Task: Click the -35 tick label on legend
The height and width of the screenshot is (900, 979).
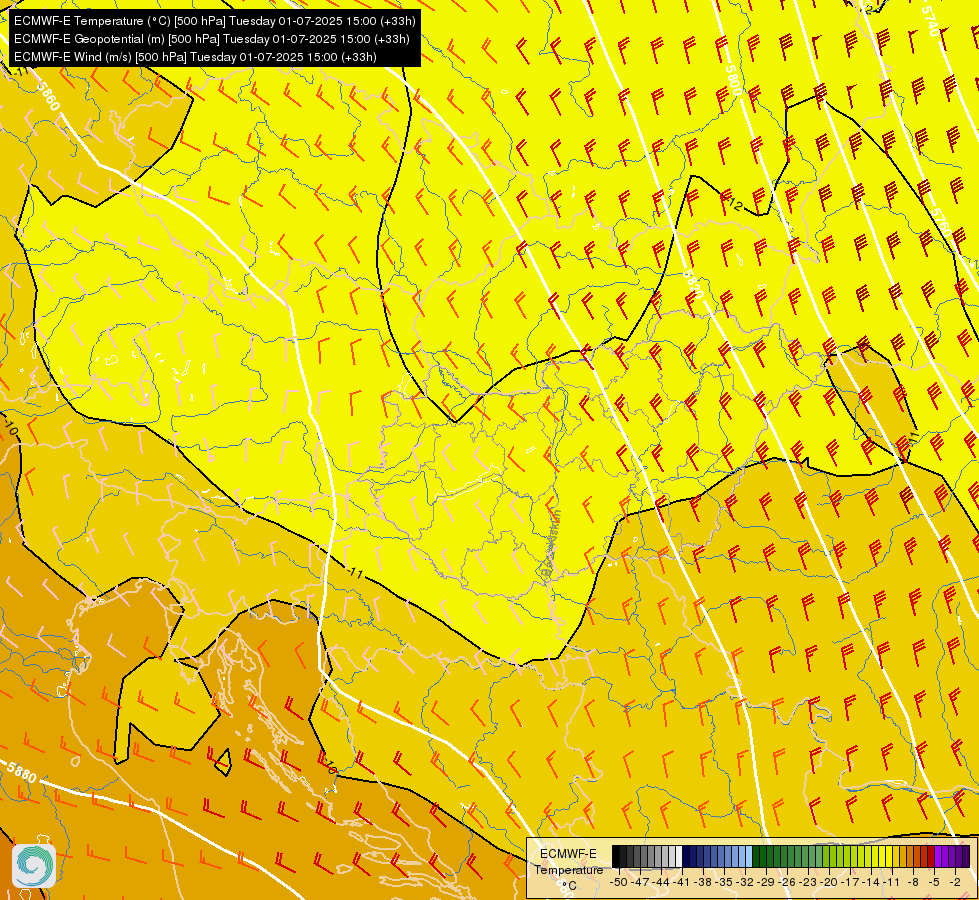Action: tap(724, 883)
